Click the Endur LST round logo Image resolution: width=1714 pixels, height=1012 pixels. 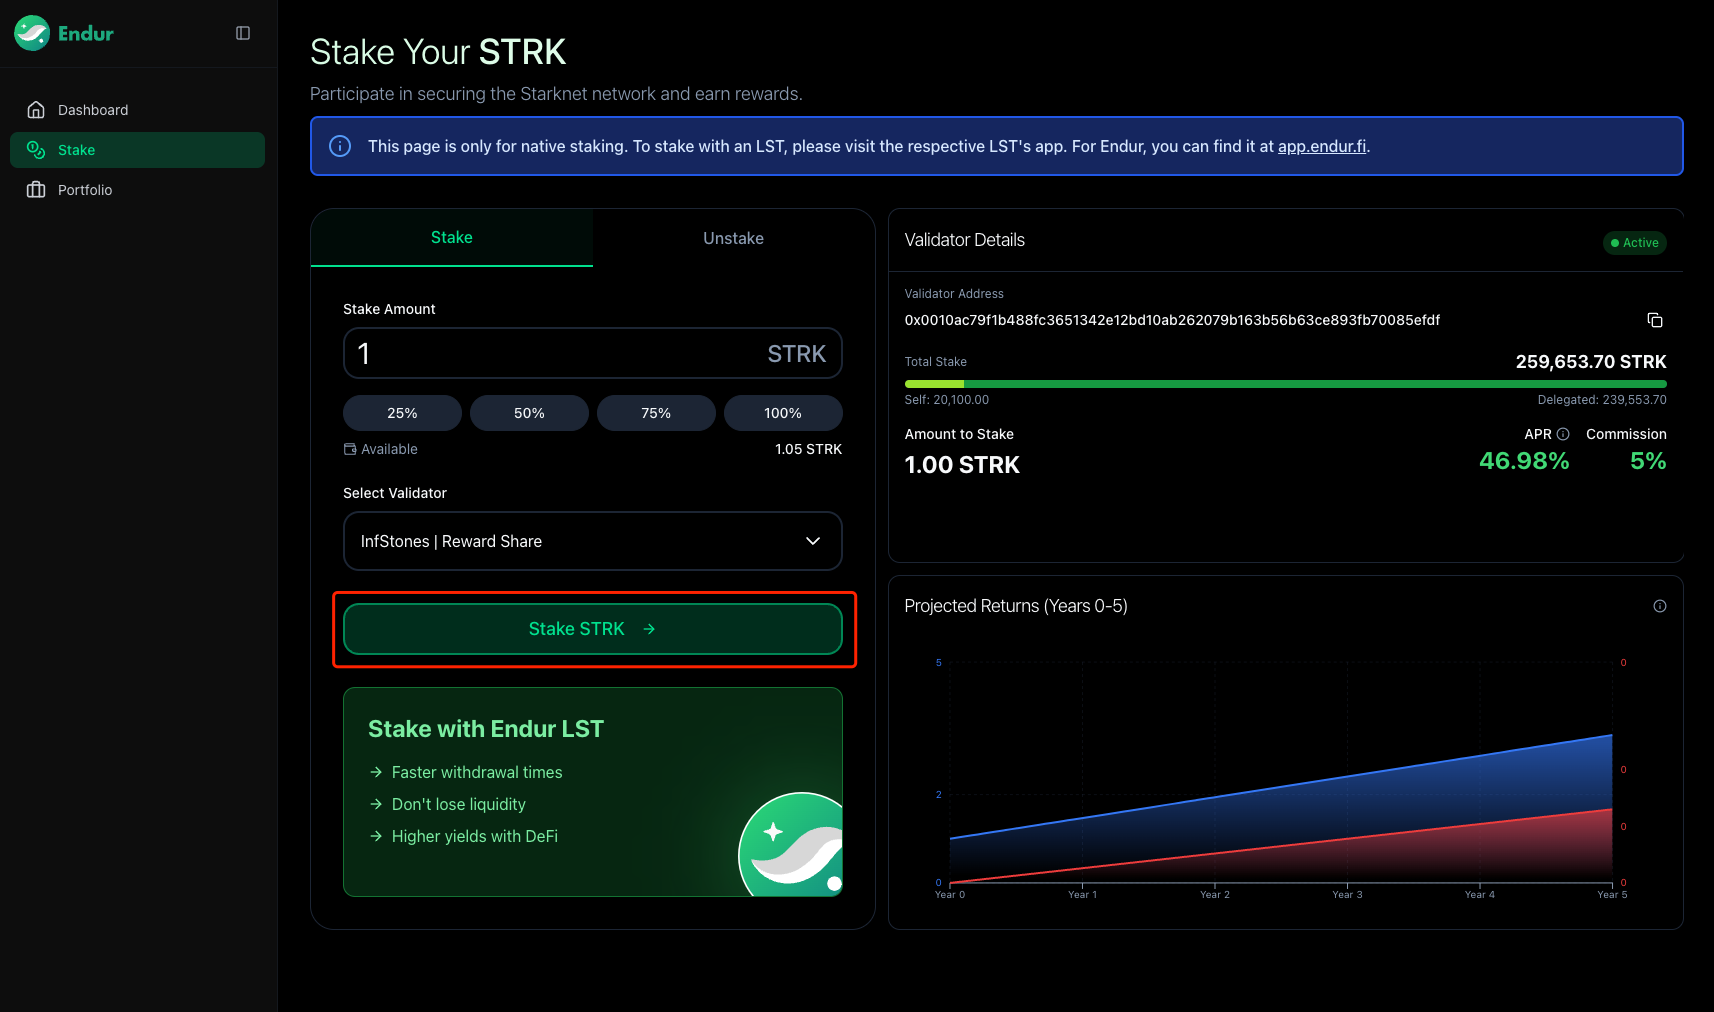pos(791,844)
